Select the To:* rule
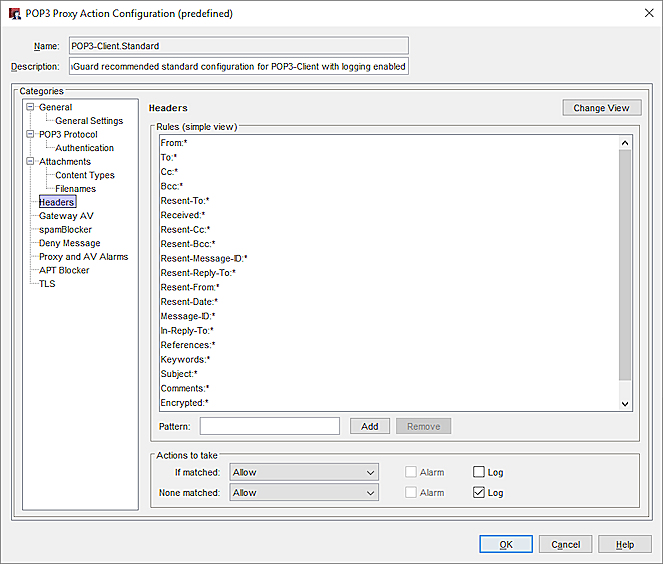This screenshot has width=663, height=564. pyautogui.click(x=389, y=157)
